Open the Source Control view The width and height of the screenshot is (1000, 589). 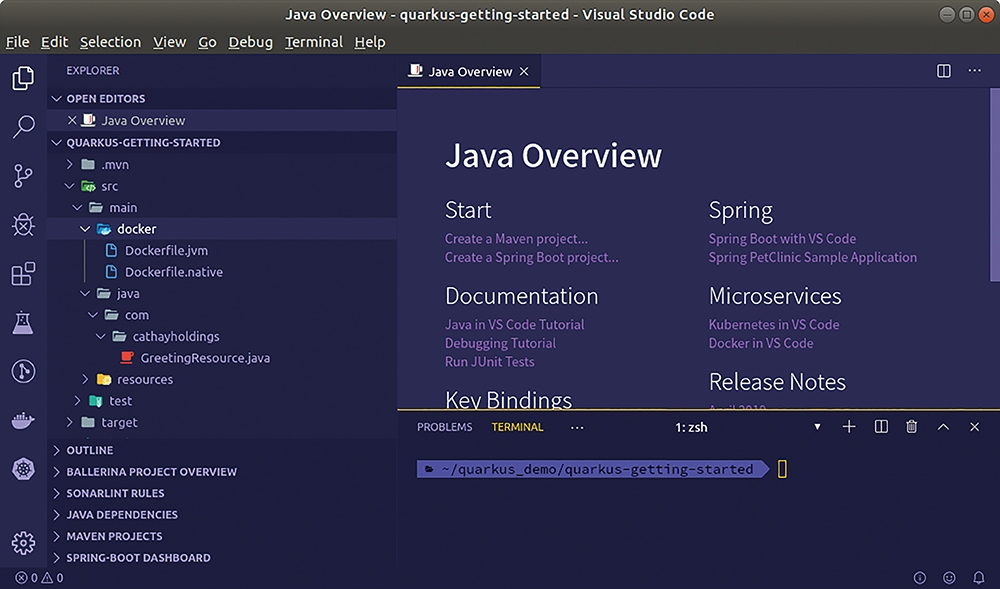[23, 175]
